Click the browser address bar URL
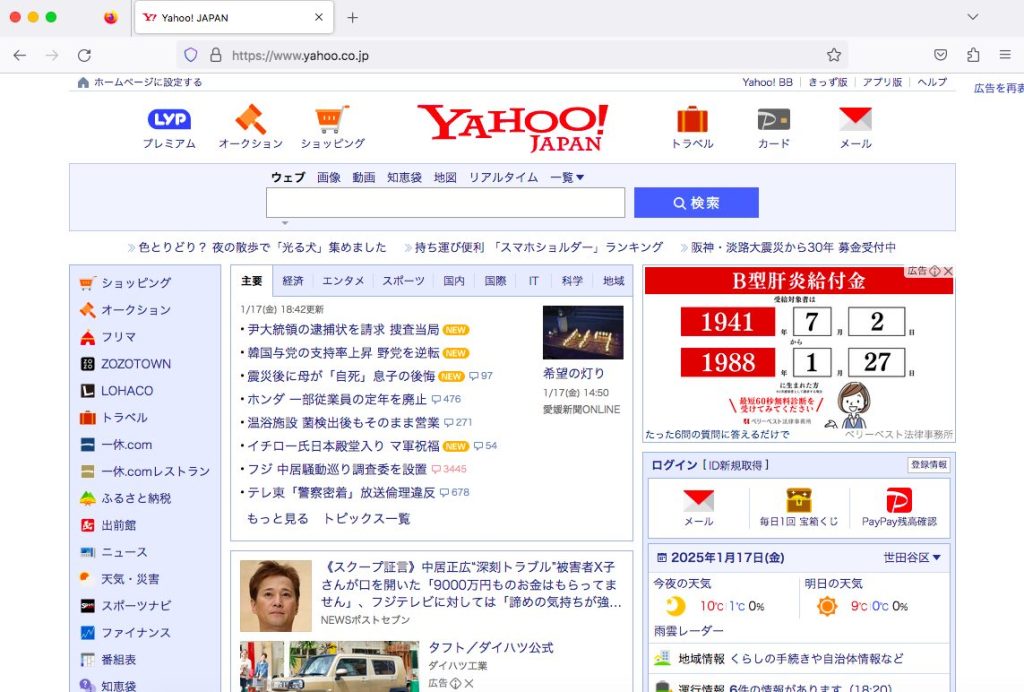Image resolution: width=1024 pixels, height=692 pixels. tap(300, 55)
